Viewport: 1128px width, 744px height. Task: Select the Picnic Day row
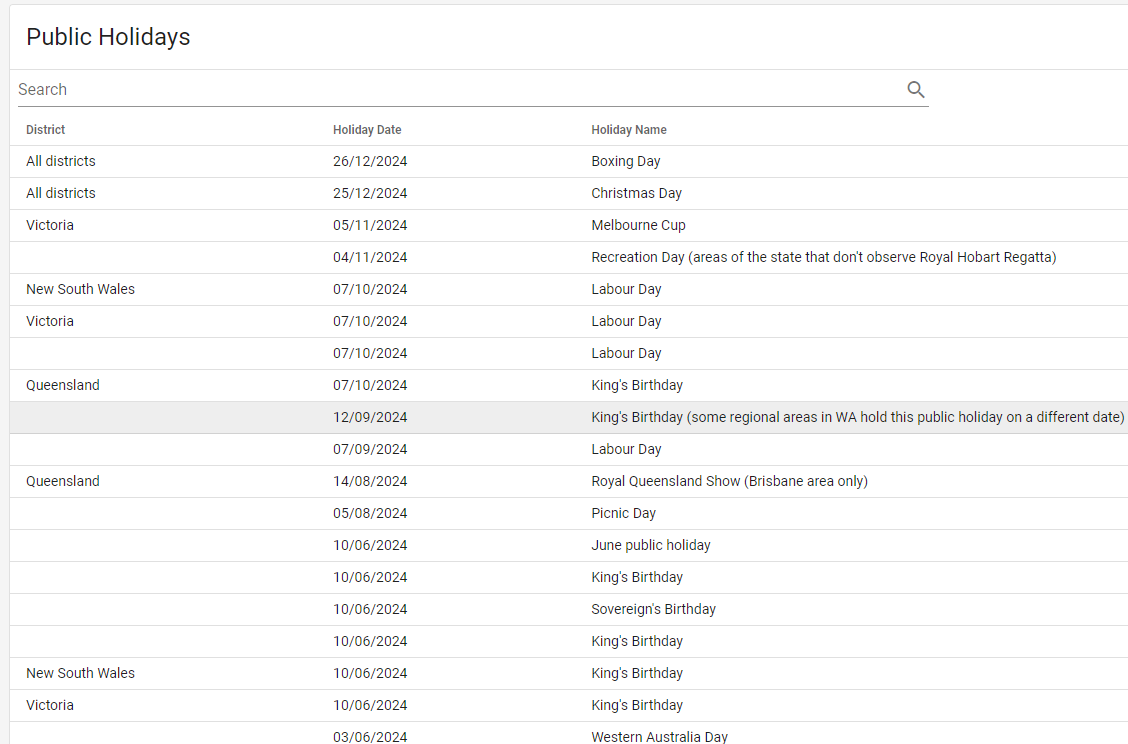click(623, 514)
